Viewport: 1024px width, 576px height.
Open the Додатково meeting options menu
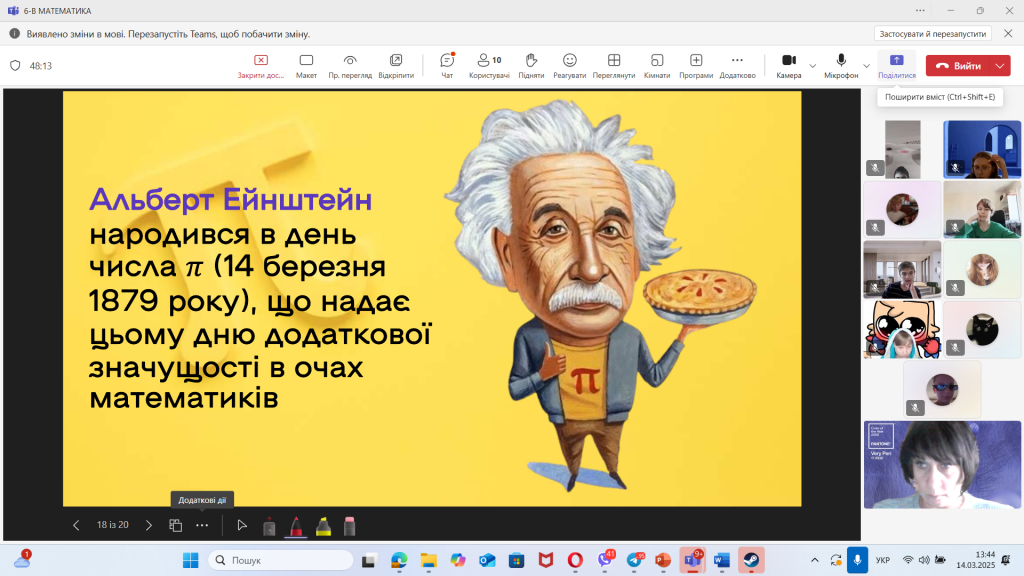740,62
